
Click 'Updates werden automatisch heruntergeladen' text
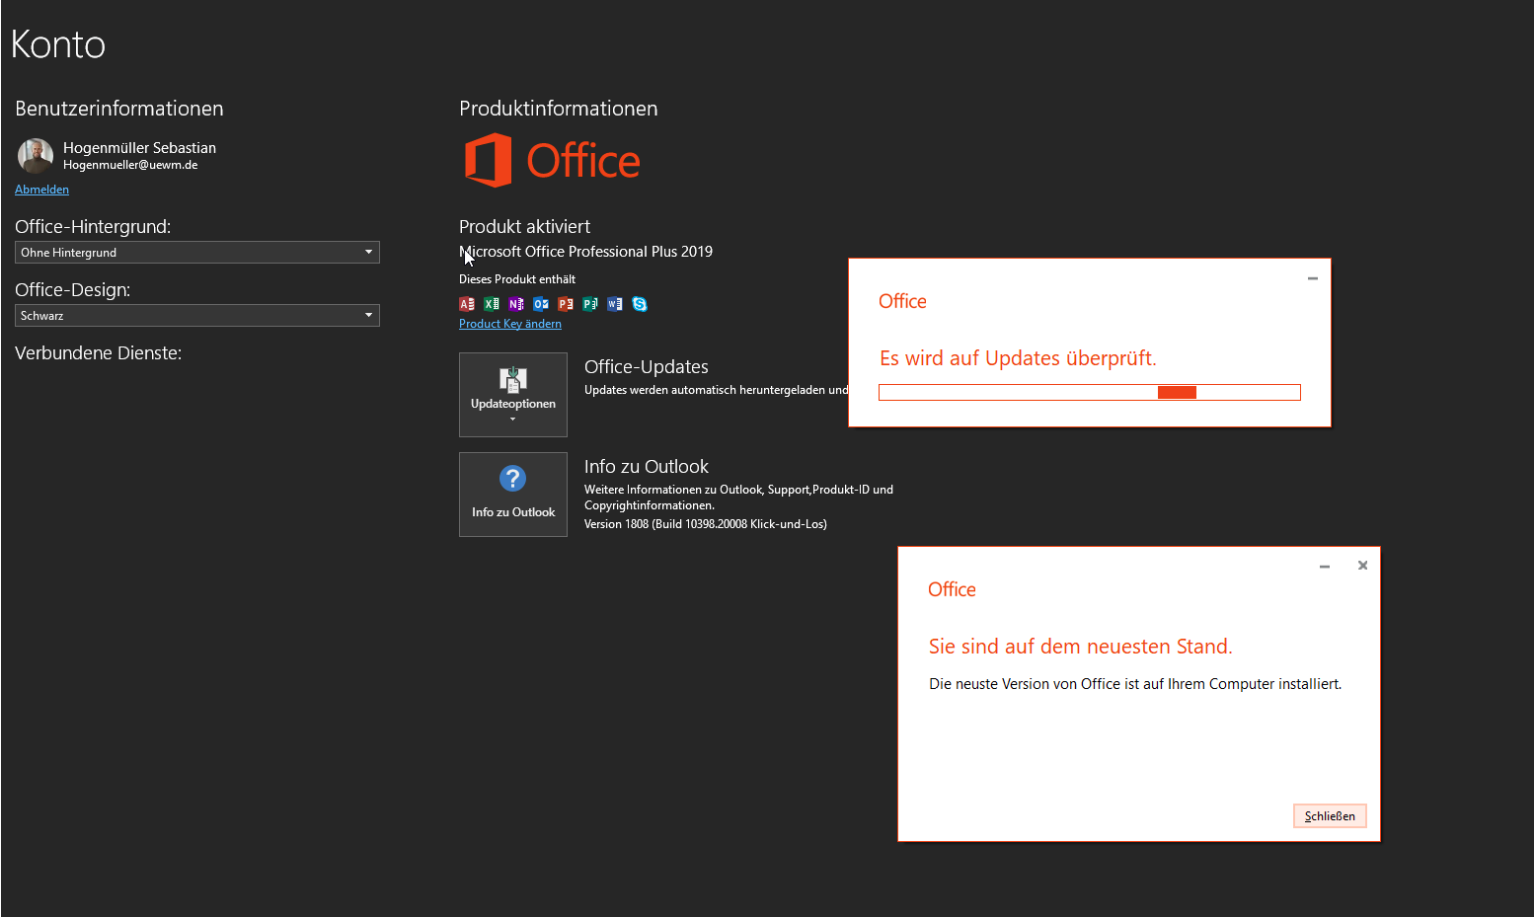tap(716, 390)
